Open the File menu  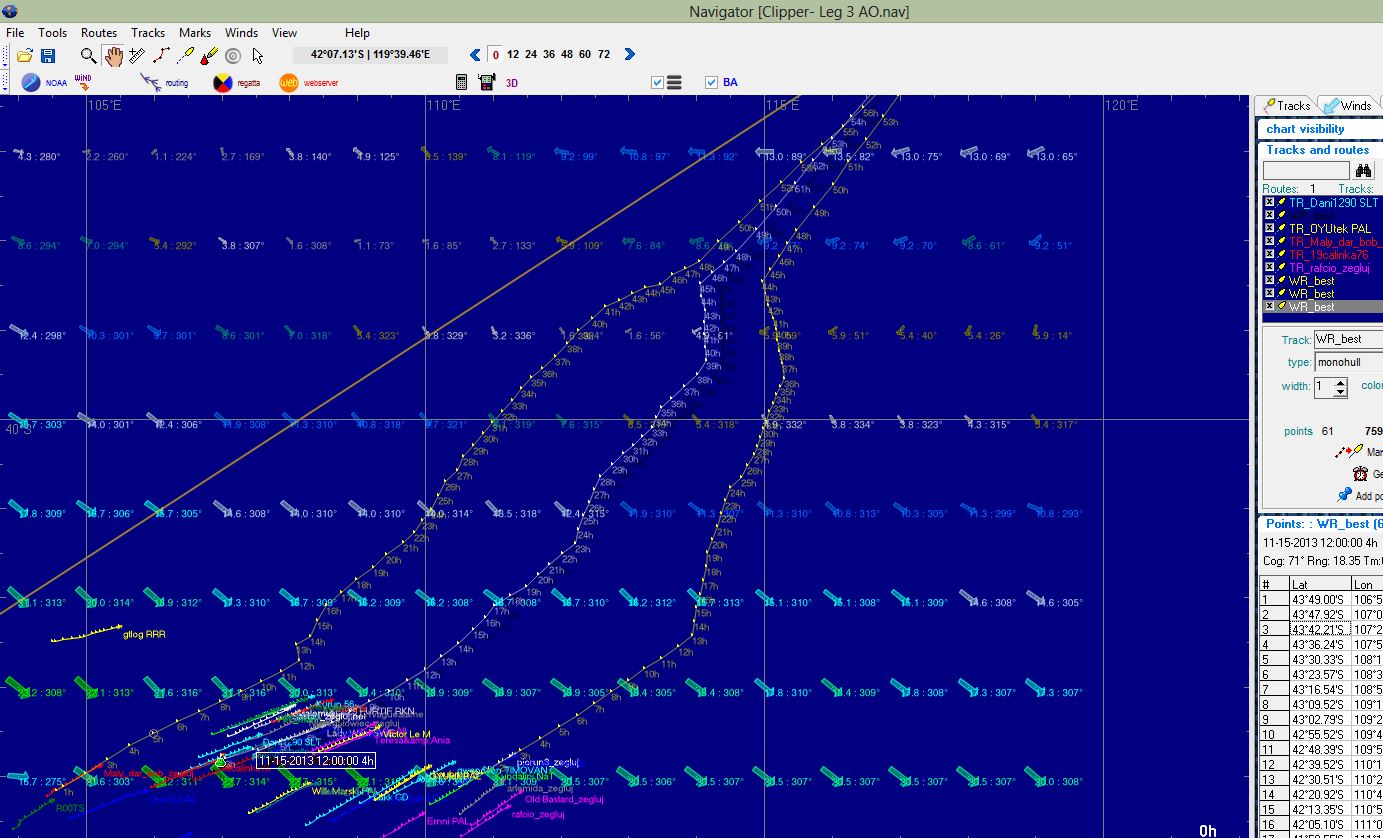coord(15,33)
